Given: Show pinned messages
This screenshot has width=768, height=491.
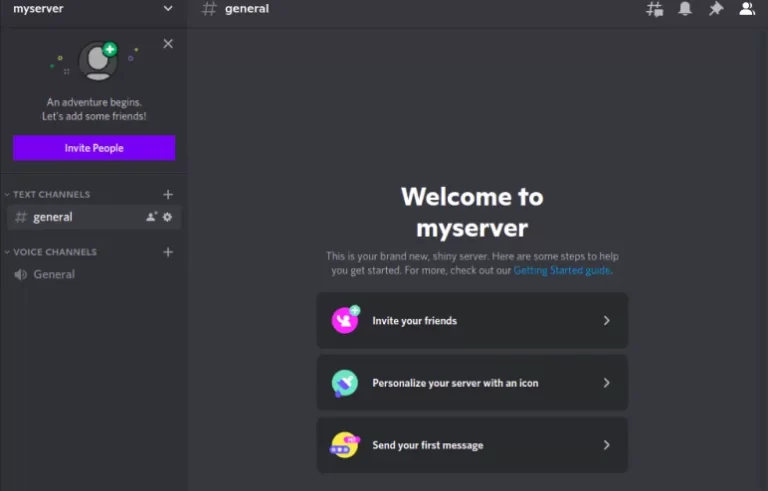Looking at the screenshot, I should [715, 9].
